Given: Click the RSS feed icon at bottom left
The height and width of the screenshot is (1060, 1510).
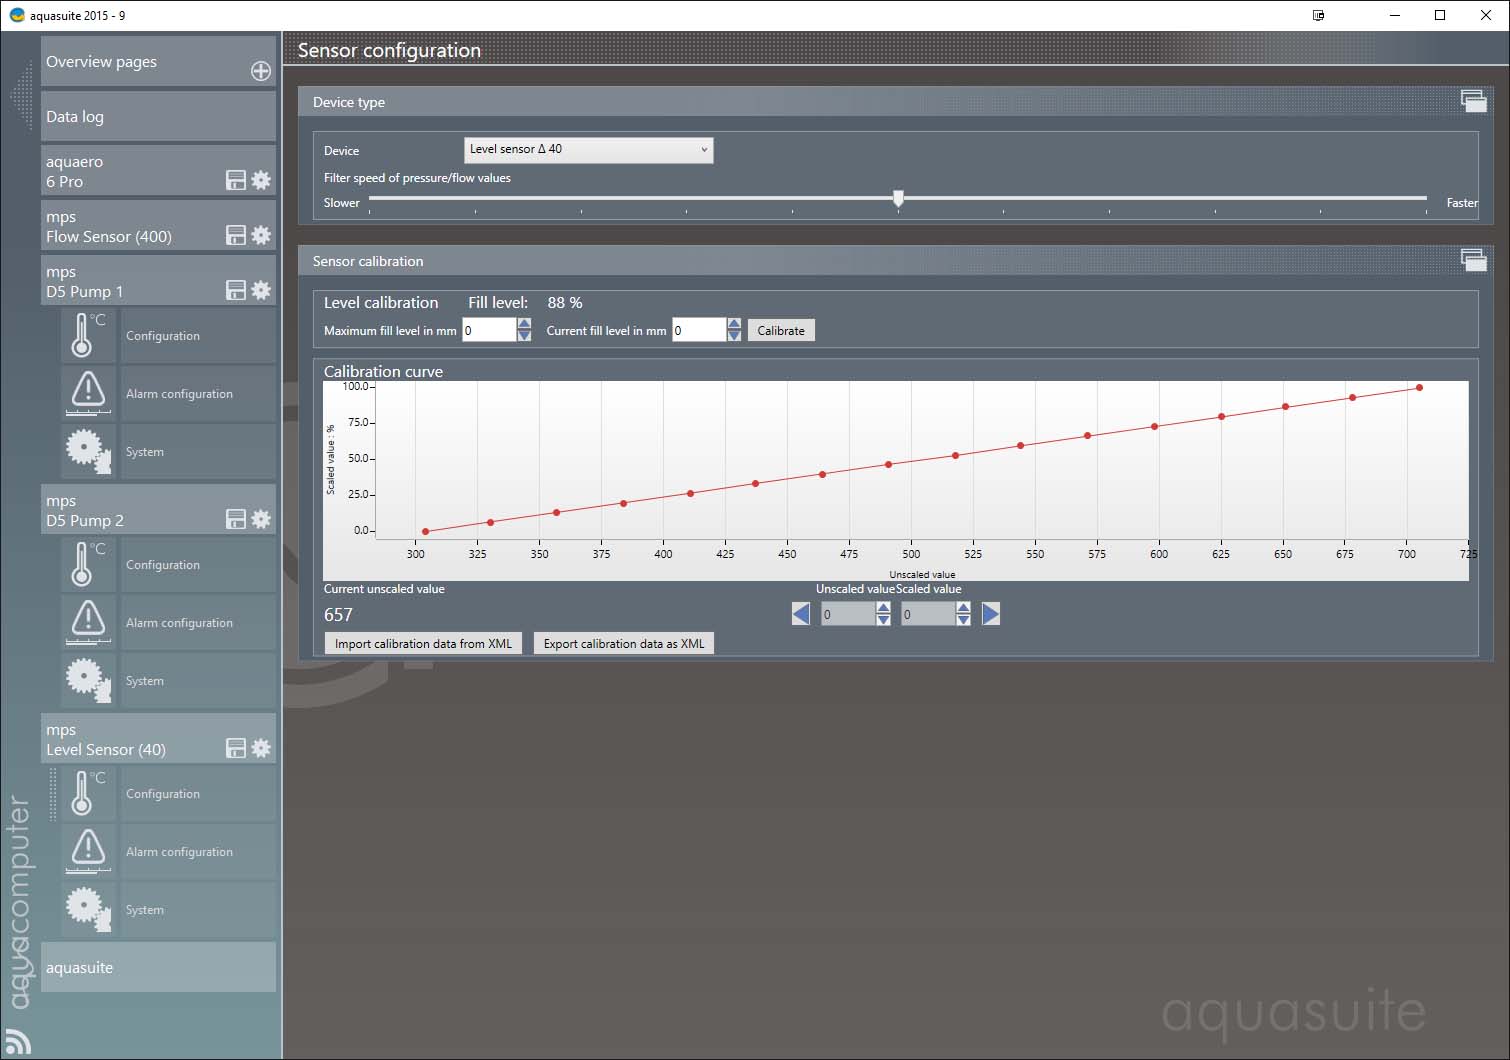Looking at the screenshot, I should click(18, 1041).
